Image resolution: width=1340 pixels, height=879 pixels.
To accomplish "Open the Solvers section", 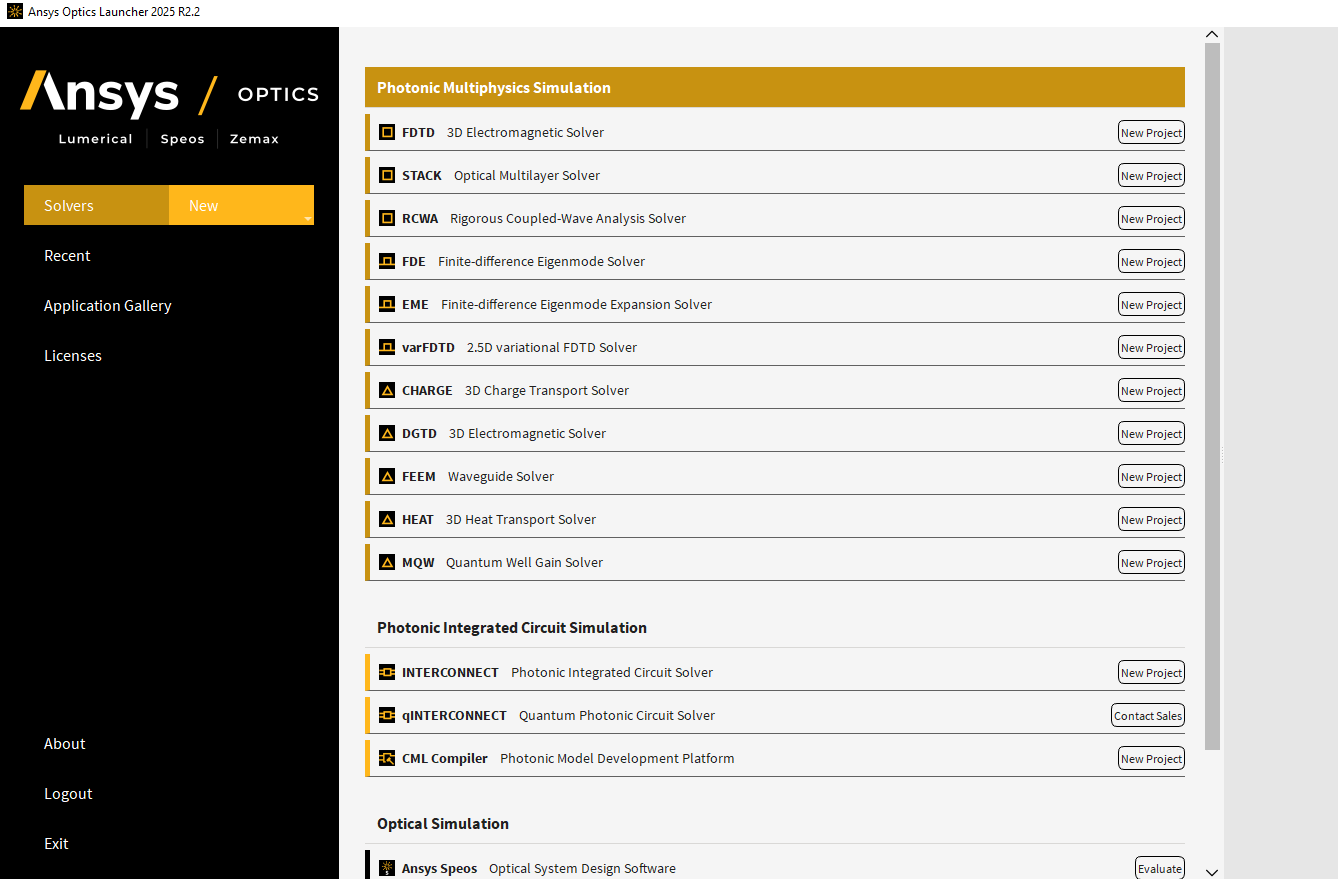I will [x=97, y=205].
